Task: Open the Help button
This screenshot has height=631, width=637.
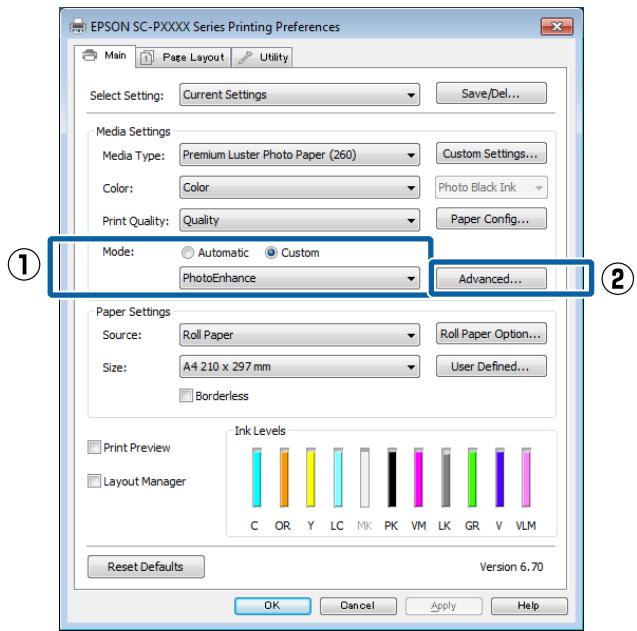Action: pos(529,605)
